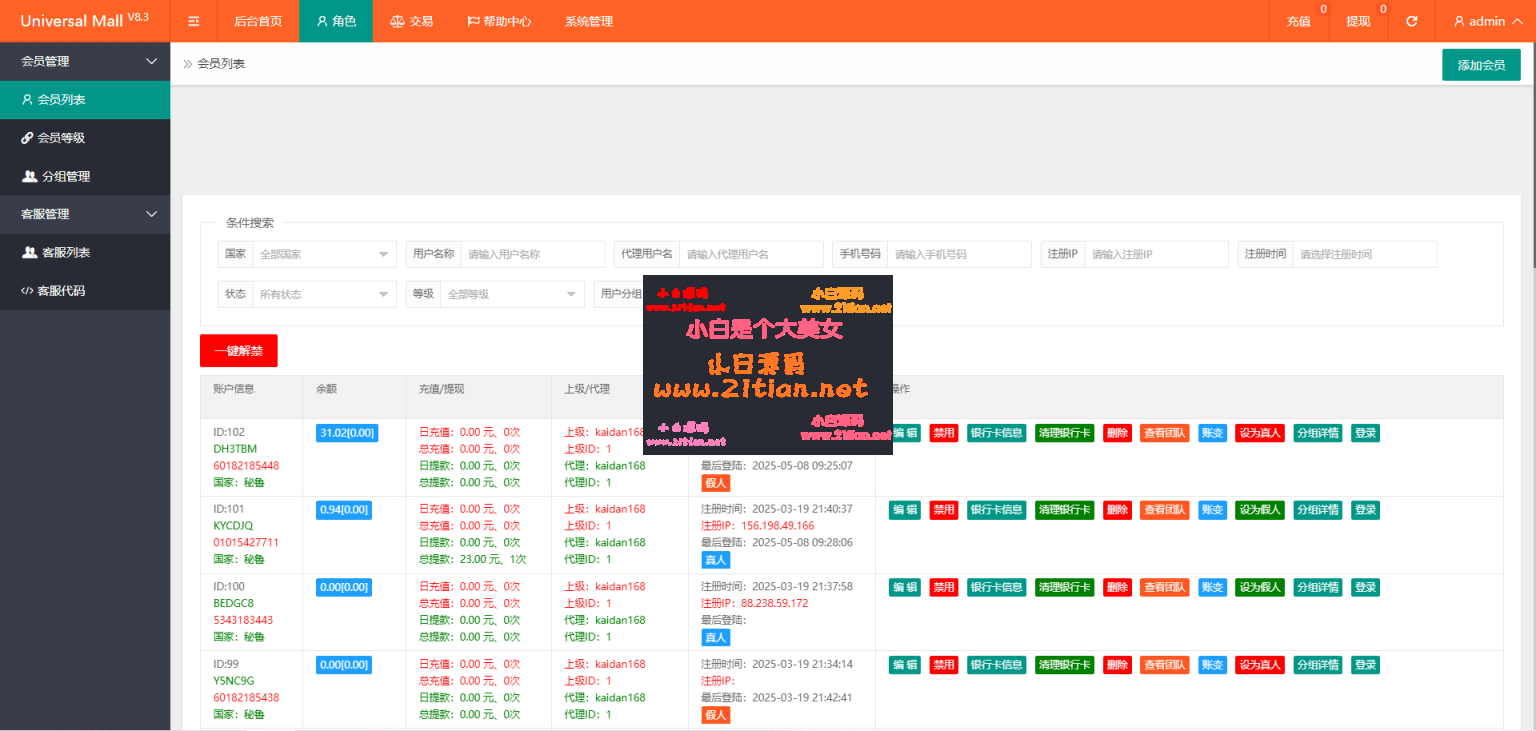
Task: Open the 等级 level dropdown
Action: (511, 295)
